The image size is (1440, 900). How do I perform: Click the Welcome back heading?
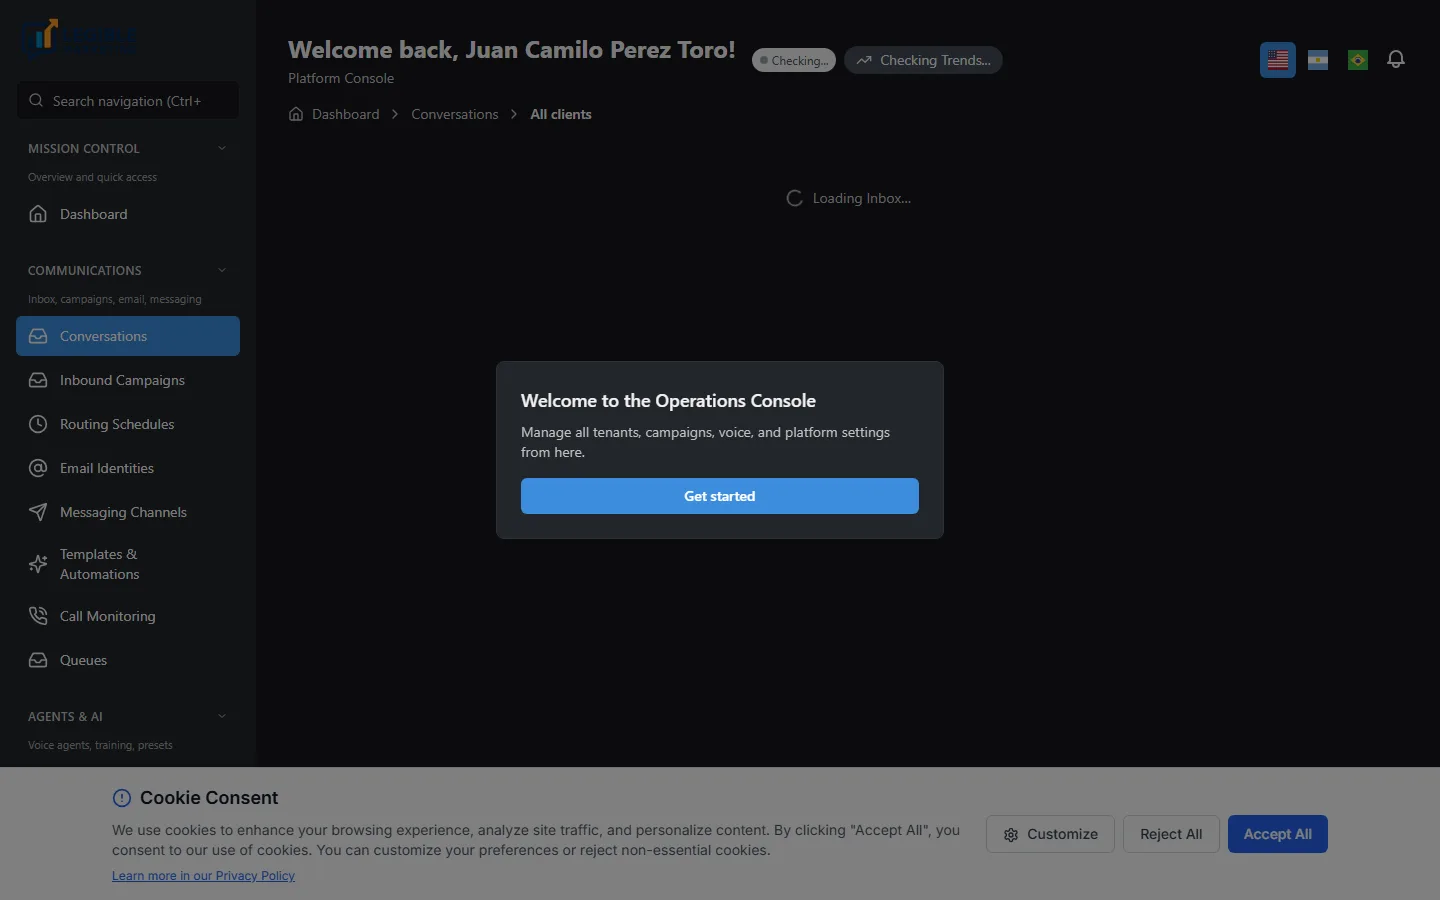[x=512, y=50]
